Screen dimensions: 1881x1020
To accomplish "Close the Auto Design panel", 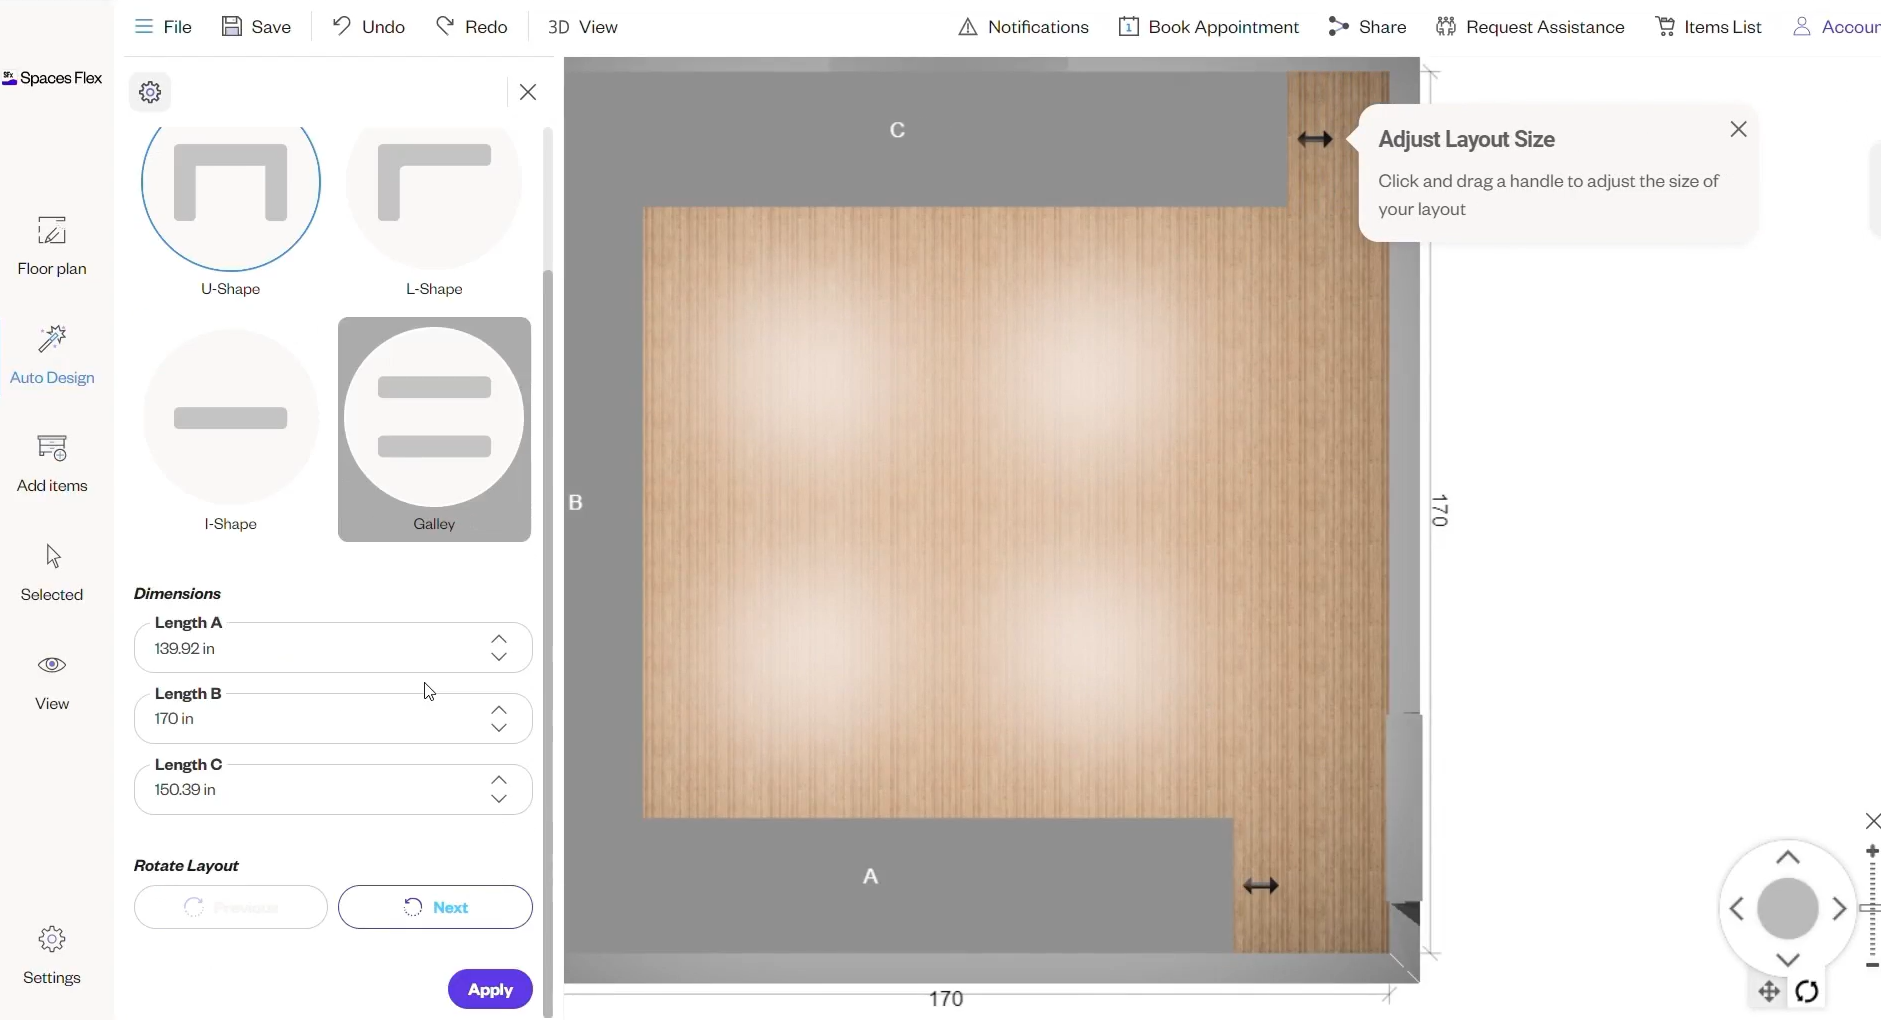I will click(528, 92).
